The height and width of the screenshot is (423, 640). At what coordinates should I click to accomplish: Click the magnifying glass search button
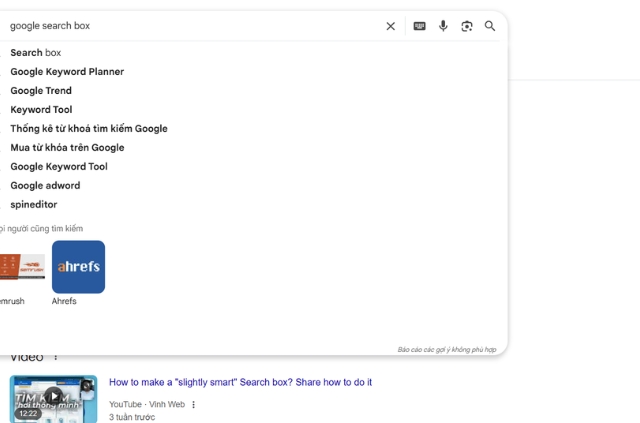pos(490,26)
